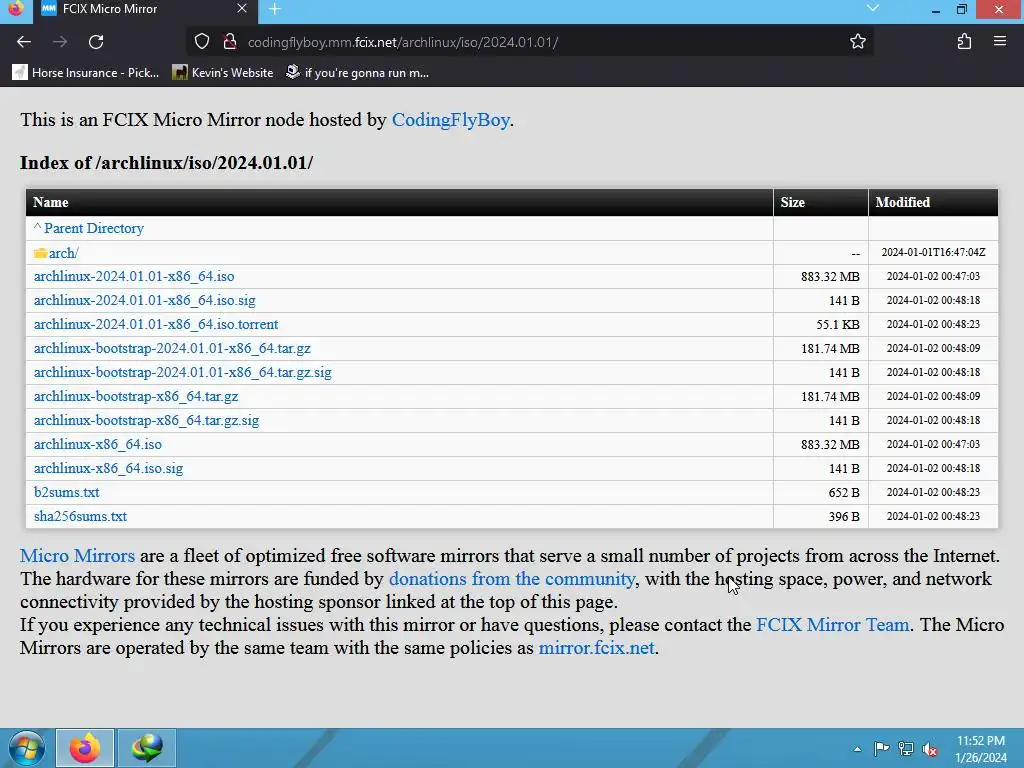Download archlinux-x86_64.iso
The width and height of the screenshot is (1024, 768).
click(x=98, y=444)
